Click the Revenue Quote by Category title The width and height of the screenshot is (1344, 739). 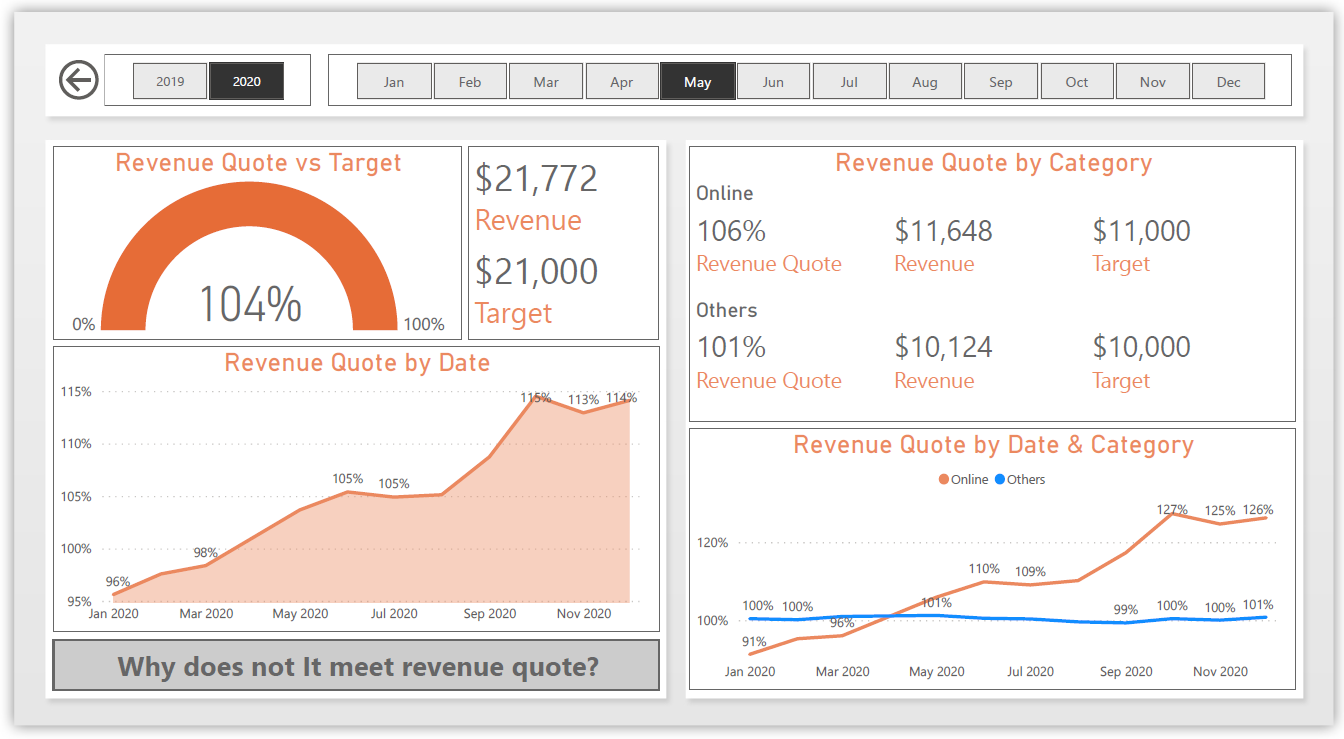(x=994, y=162)
